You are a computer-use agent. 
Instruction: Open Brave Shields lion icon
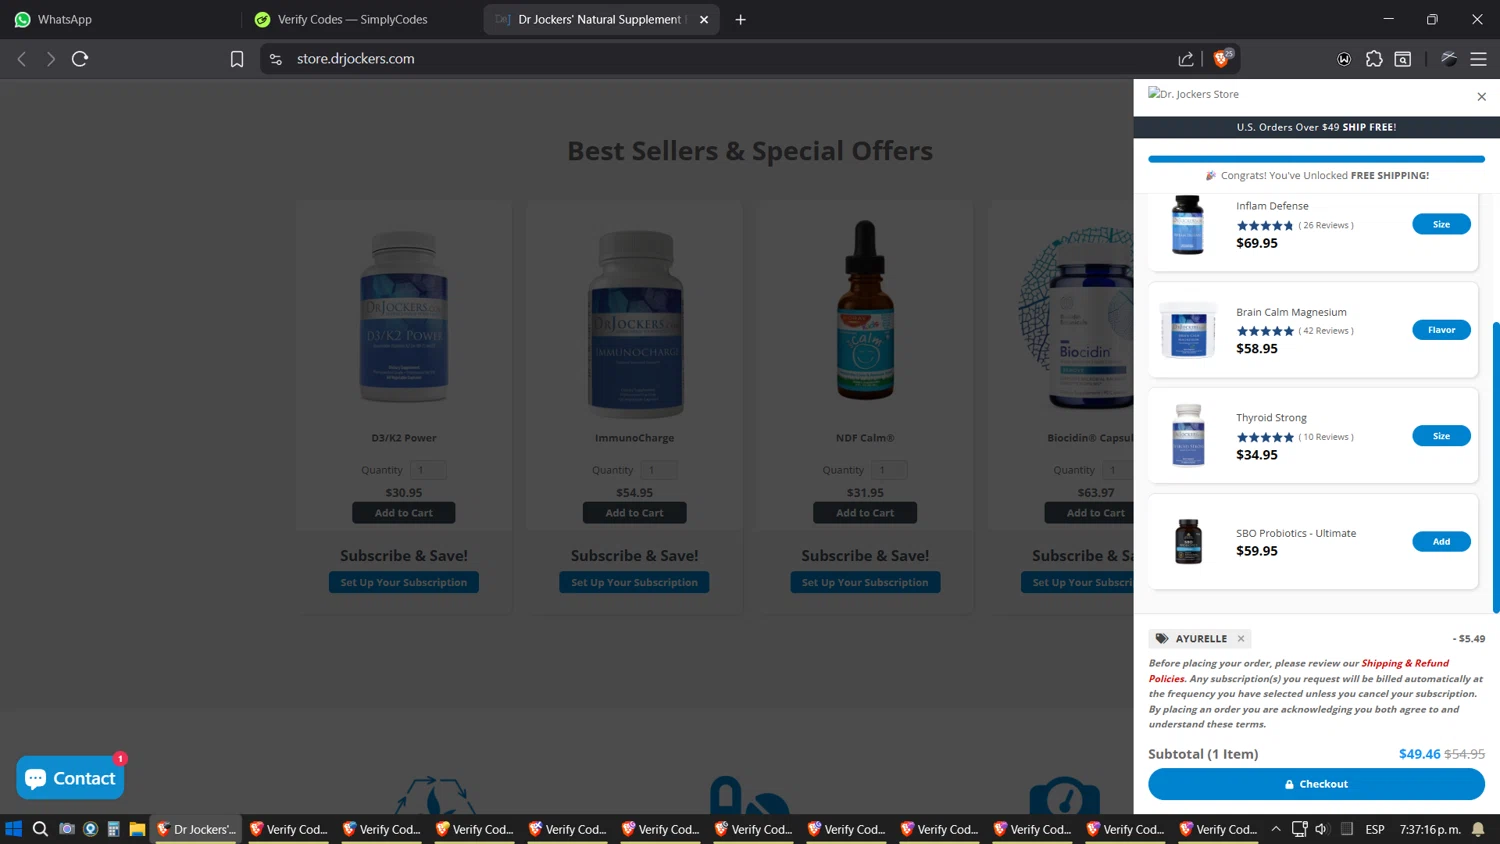coord(1222,59)
